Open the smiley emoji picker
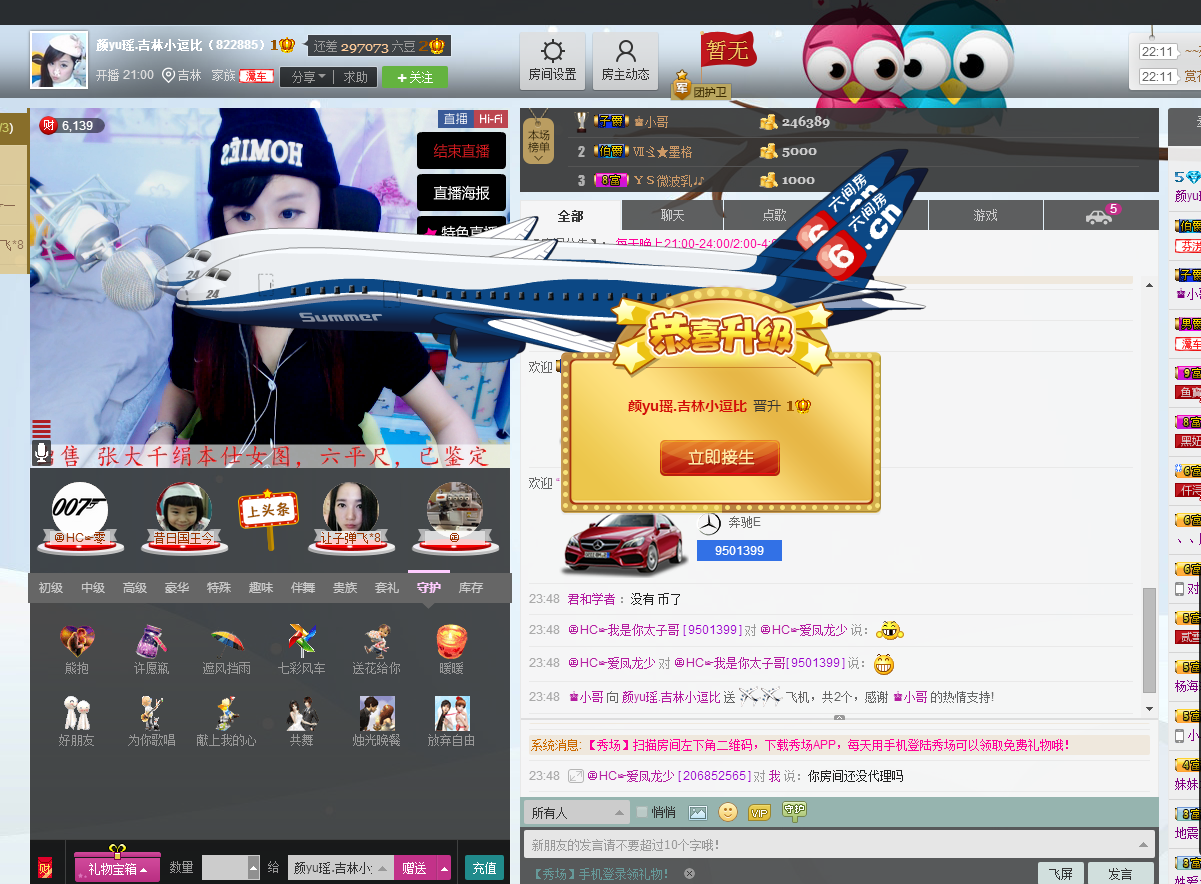The height and width of the screenshot is (884, 1201). click(728, 812)
